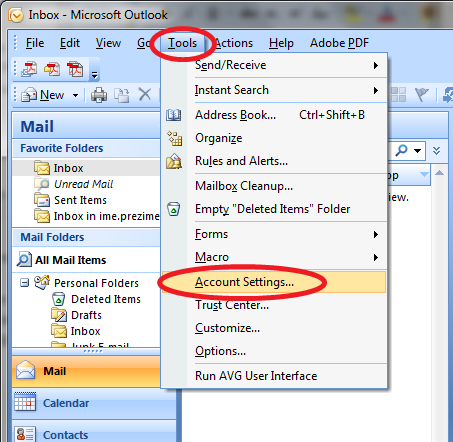Switch to Calendar navigation pane

click(94, 403)
